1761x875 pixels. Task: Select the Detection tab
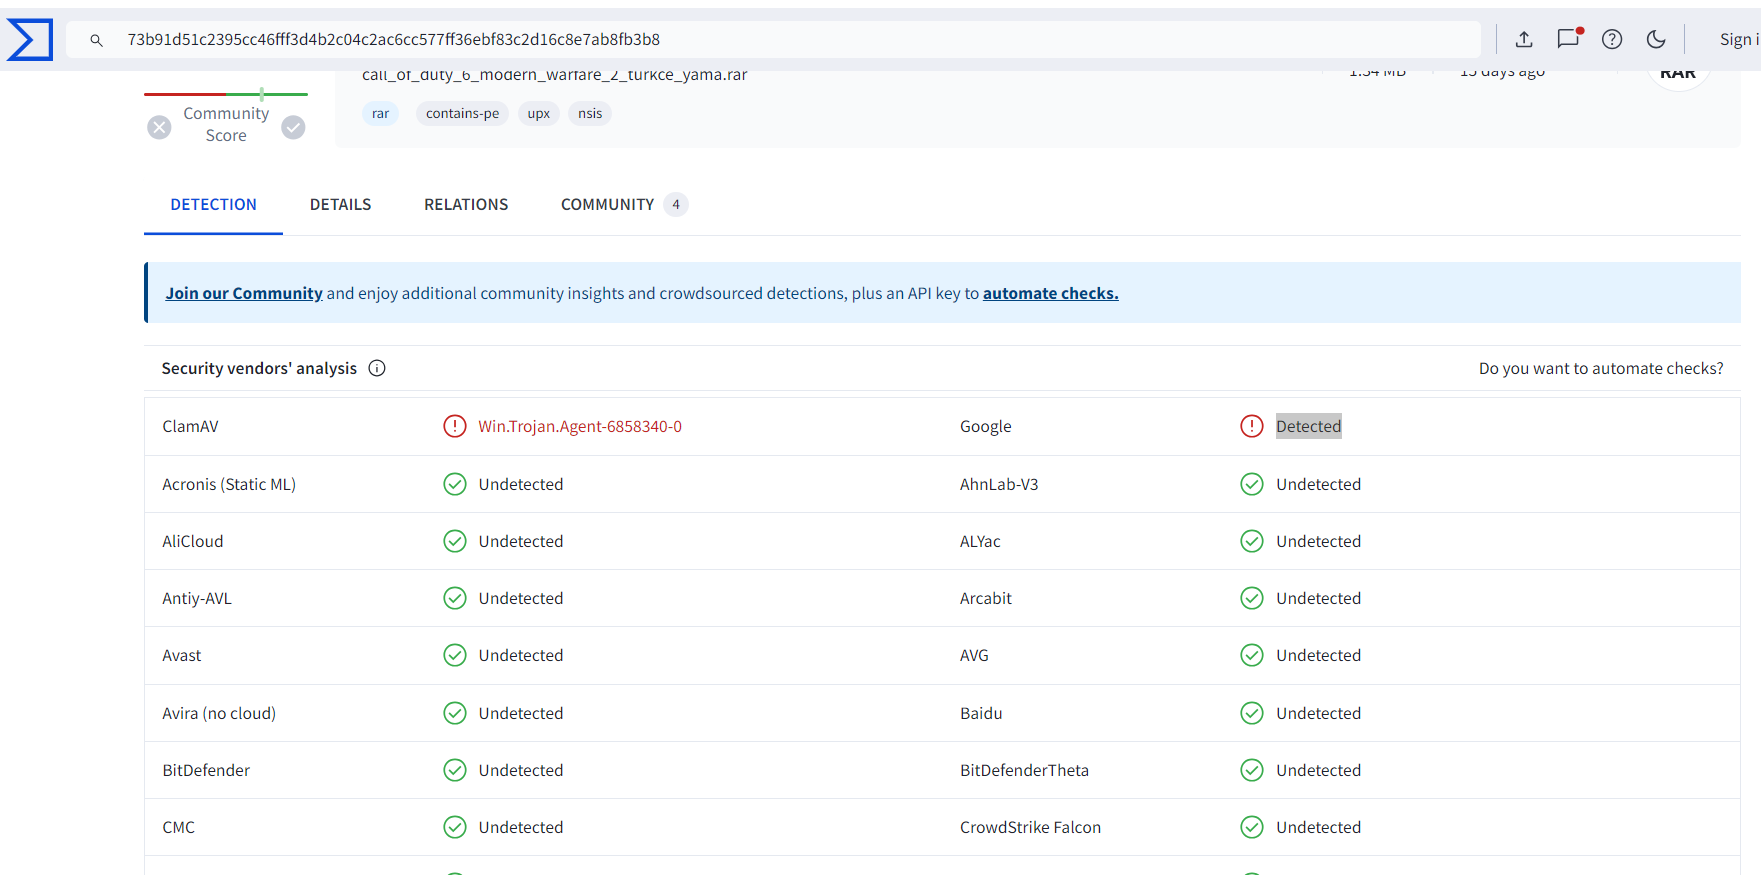click(x=213, y=204)
